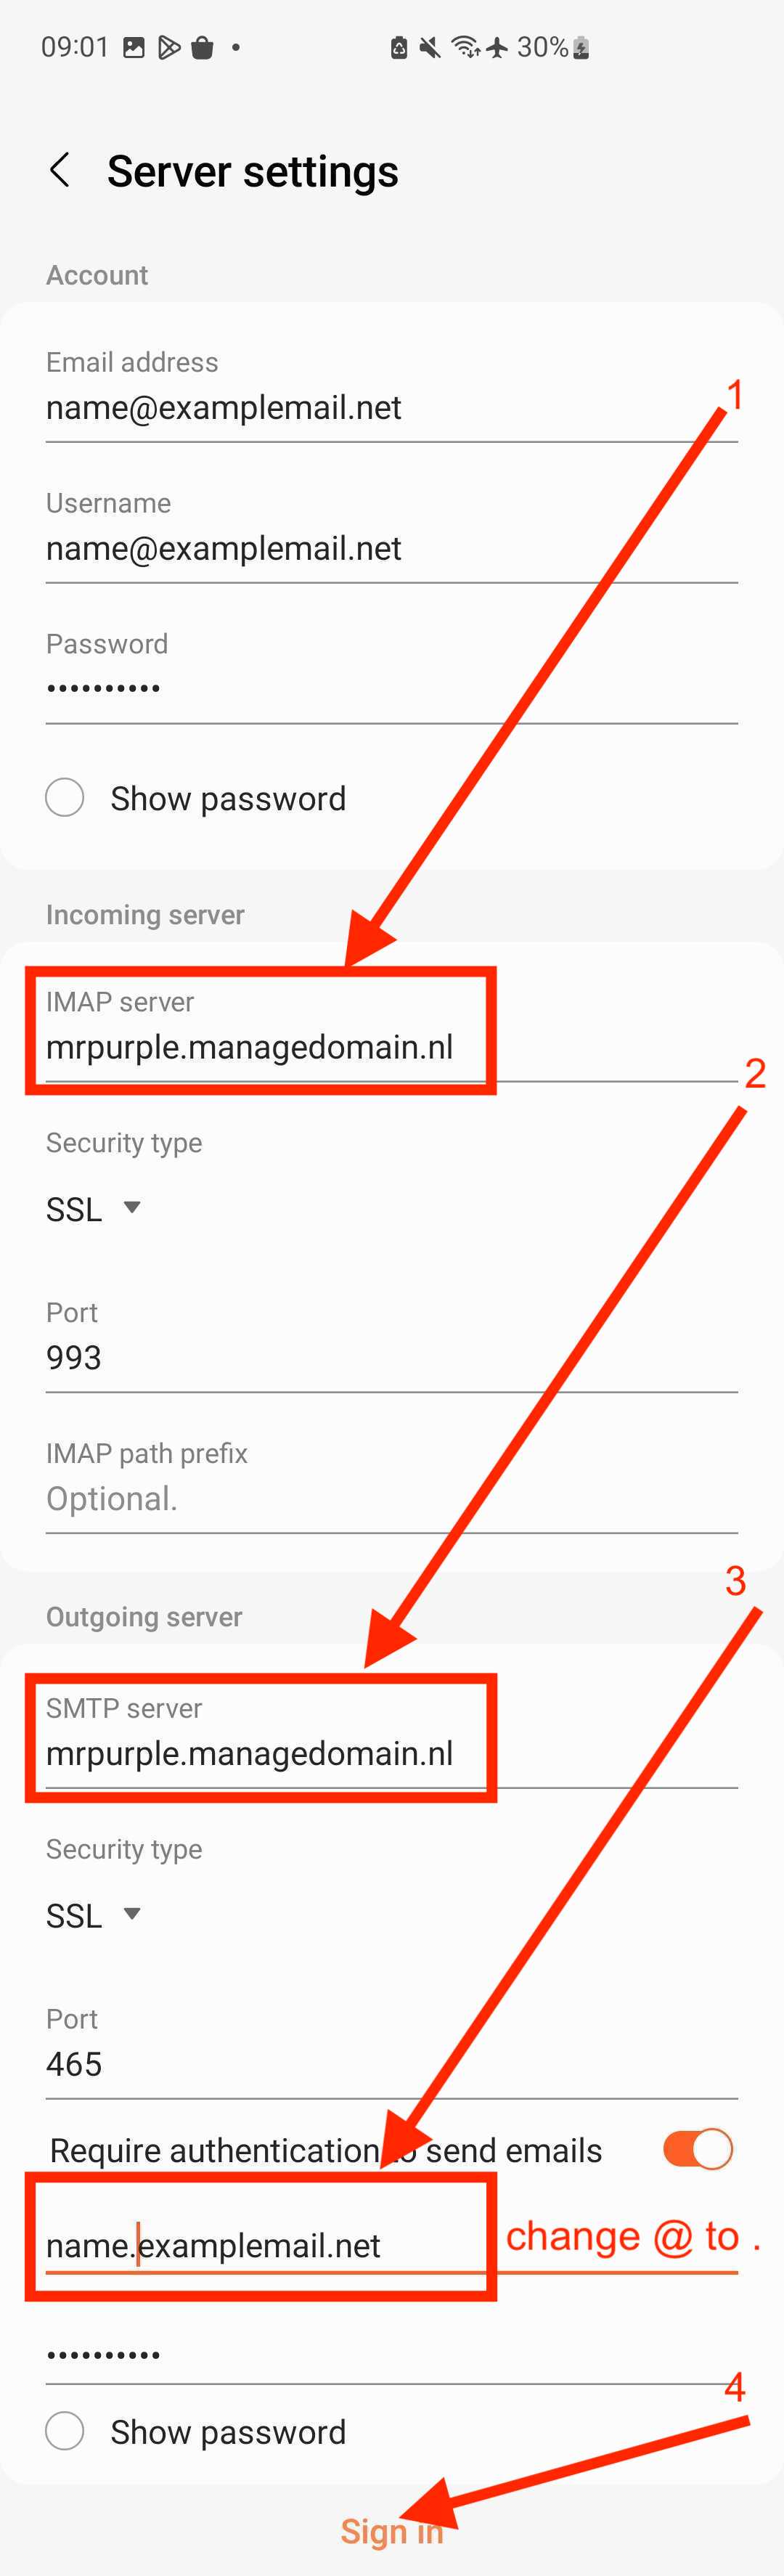Tap the airplane mode status icon
This screenshot has width=784, height=2576.
click(x=497, y=47)
